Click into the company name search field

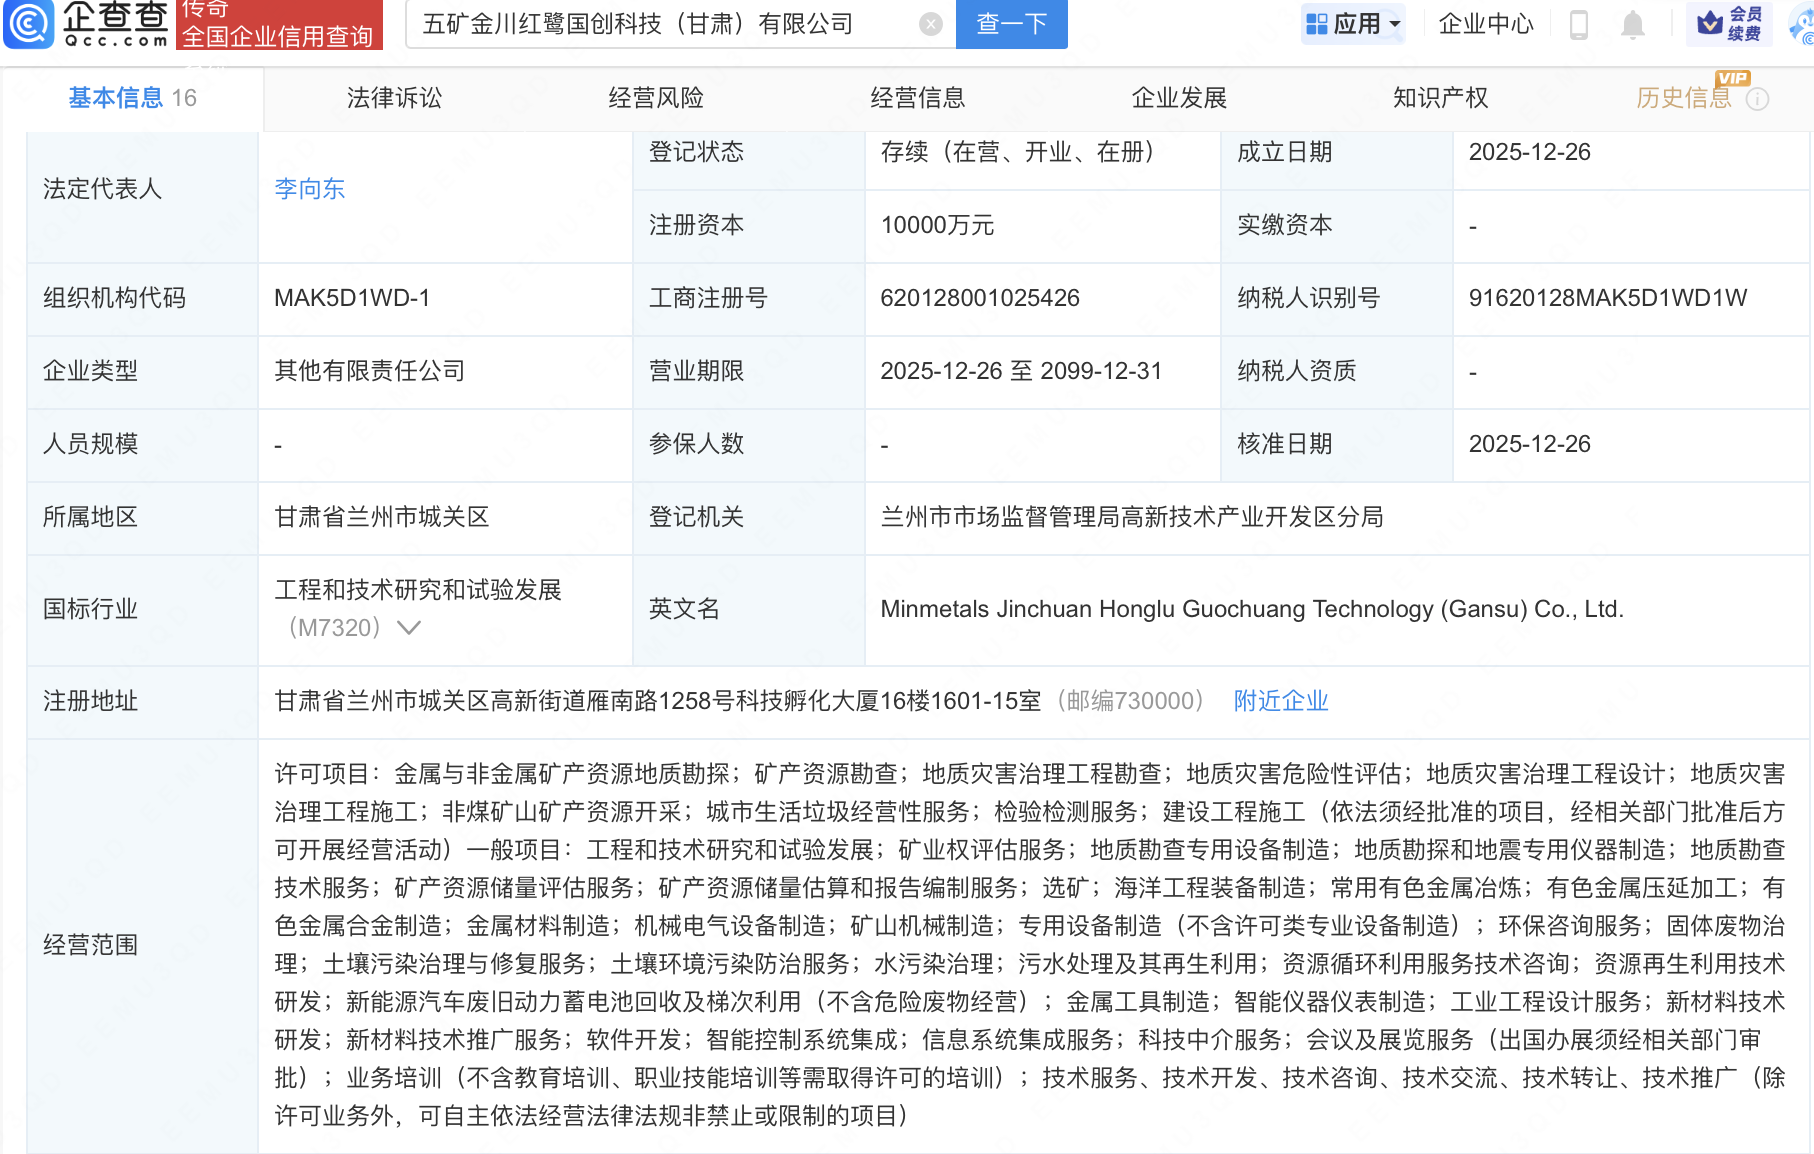tap(660, 24)
